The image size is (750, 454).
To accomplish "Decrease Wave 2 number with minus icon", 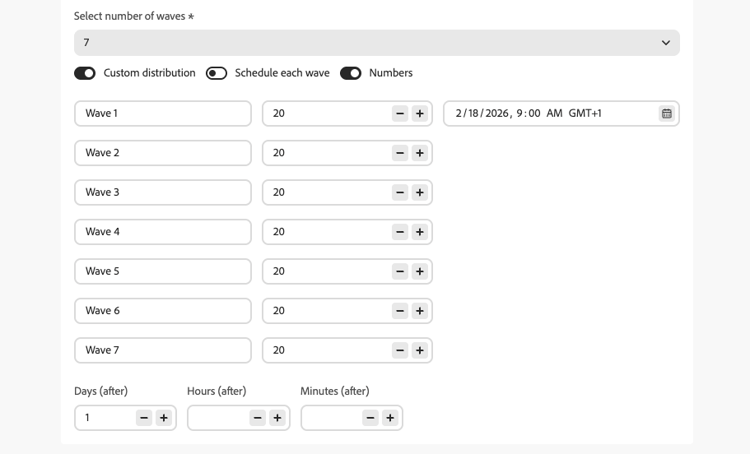I will pyautogui.click(x=400, y=153).
